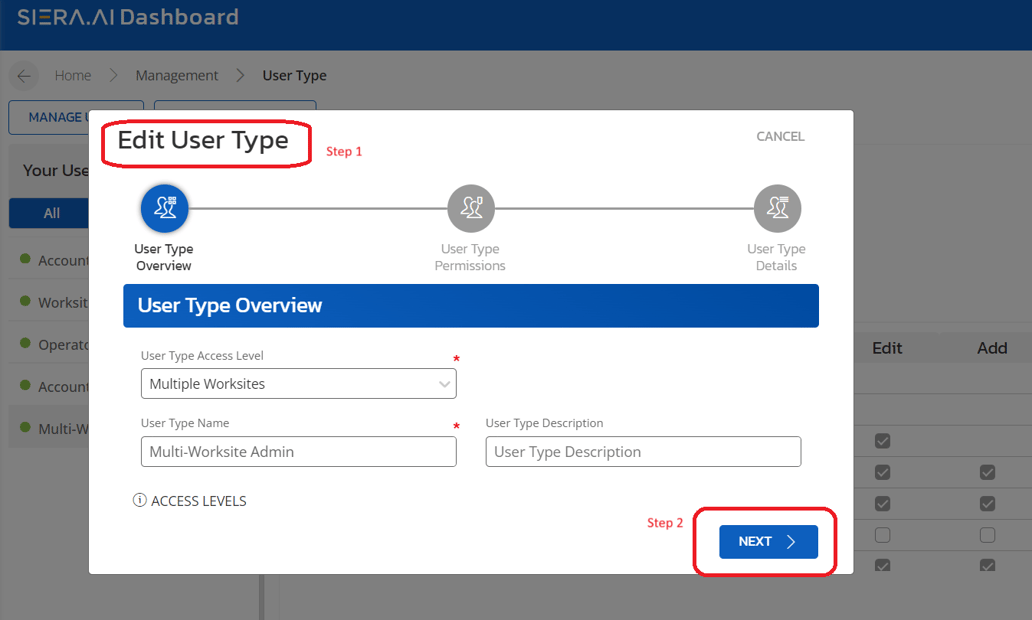Enable the unchecked box in Edit column
This screenshot has width=1032, height=620.
click(x=883, y=535)
